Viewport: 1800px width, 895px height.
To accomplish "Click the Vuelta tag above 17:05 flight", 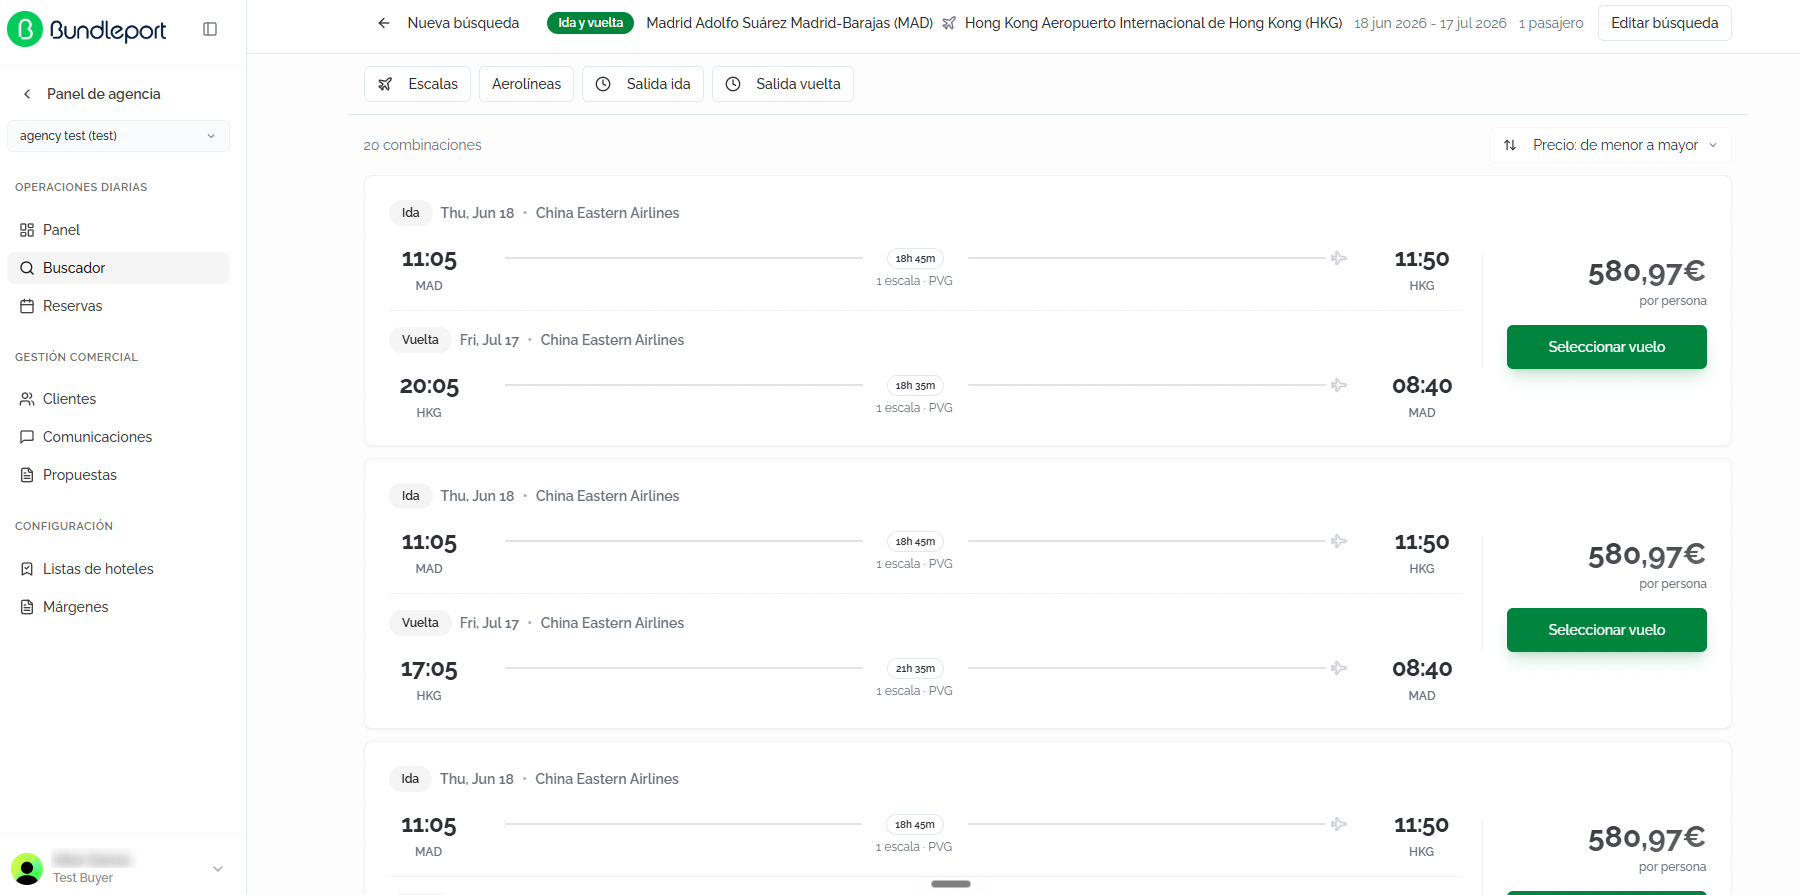I will (420, 623).
